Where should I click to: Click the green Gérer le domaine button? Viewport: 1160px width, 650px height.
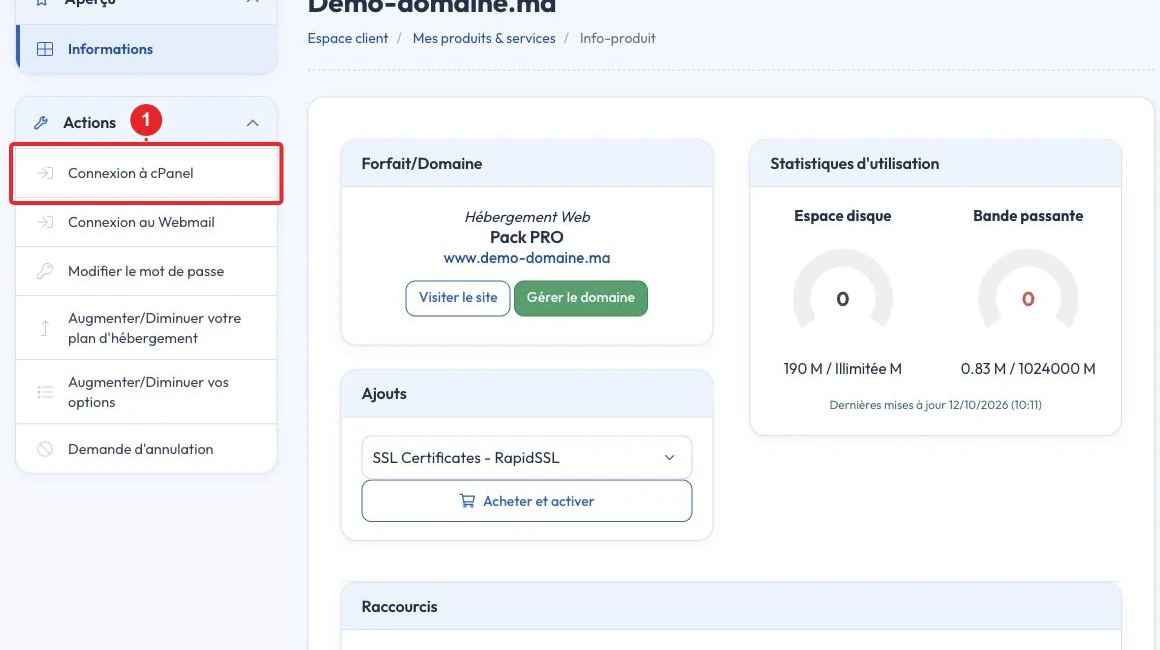coord(581,298)
